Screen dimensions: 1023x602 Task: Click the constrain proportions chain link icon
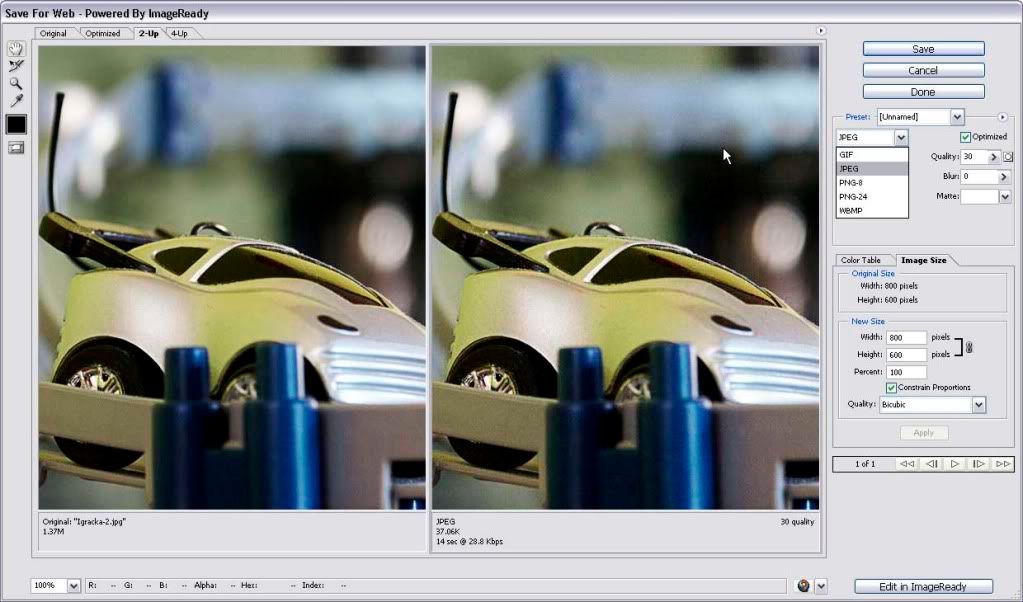click(x=969, y=347)
